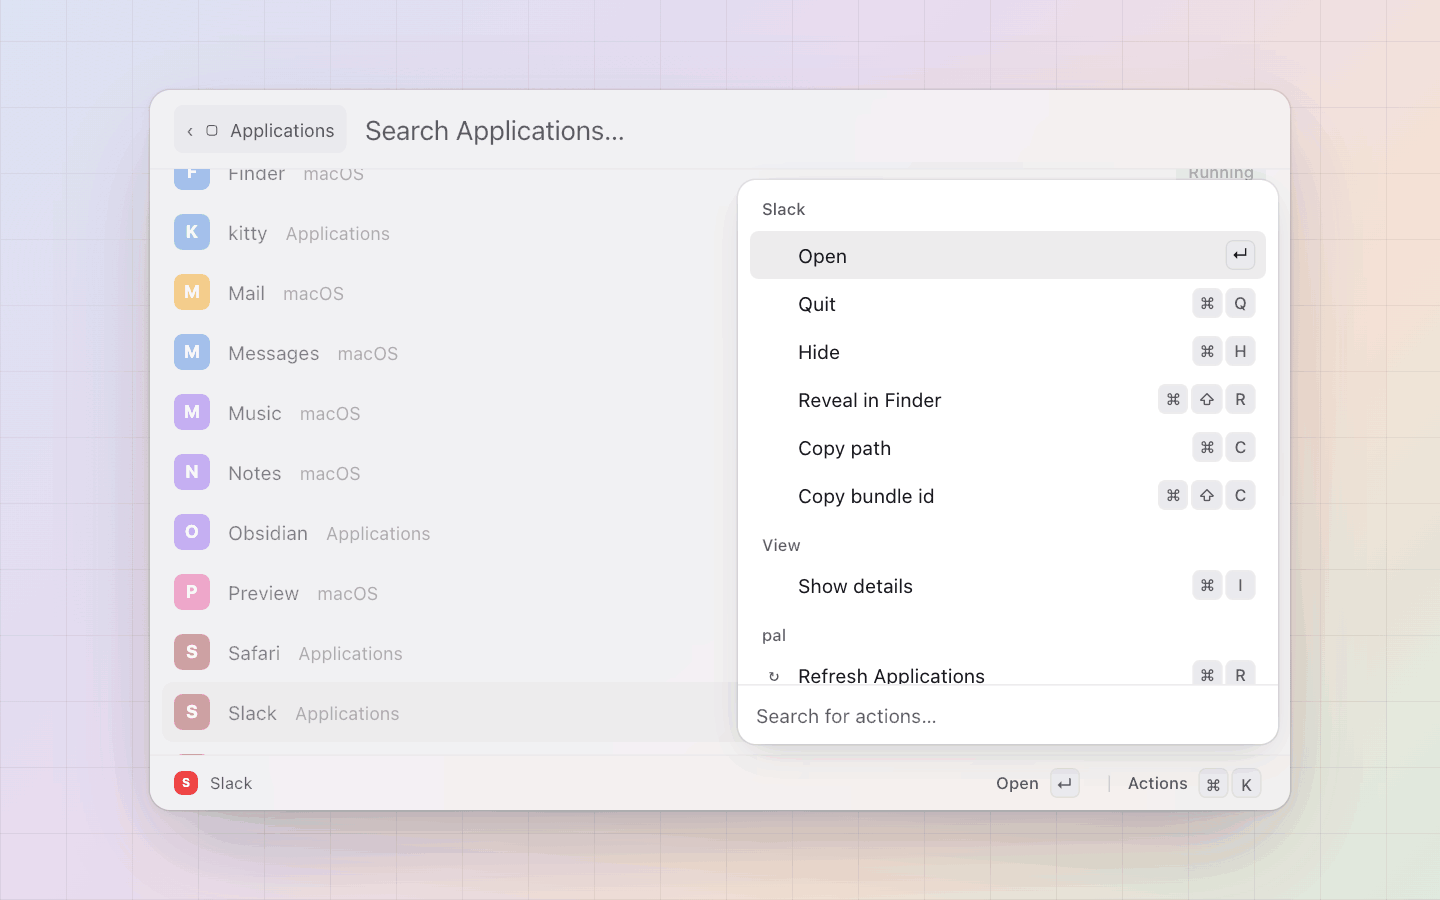Viewport: 1440px width, 900px height.
Task: Click the Notes app icon
Action: (192, 472)
